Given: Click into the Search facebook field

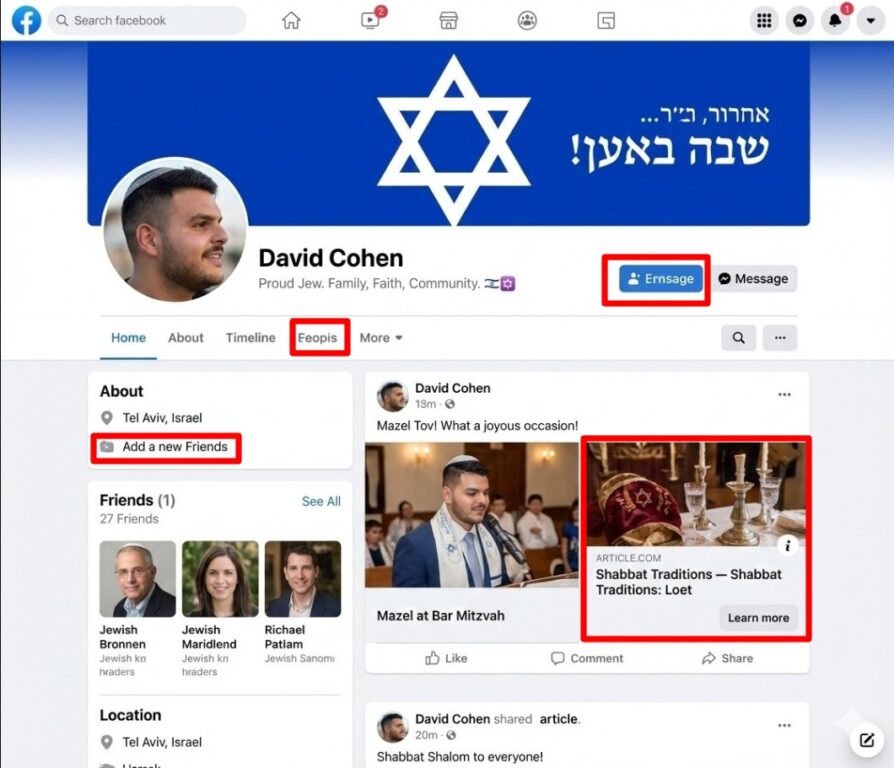Looking at the screenshot, I should coord(147,21).
